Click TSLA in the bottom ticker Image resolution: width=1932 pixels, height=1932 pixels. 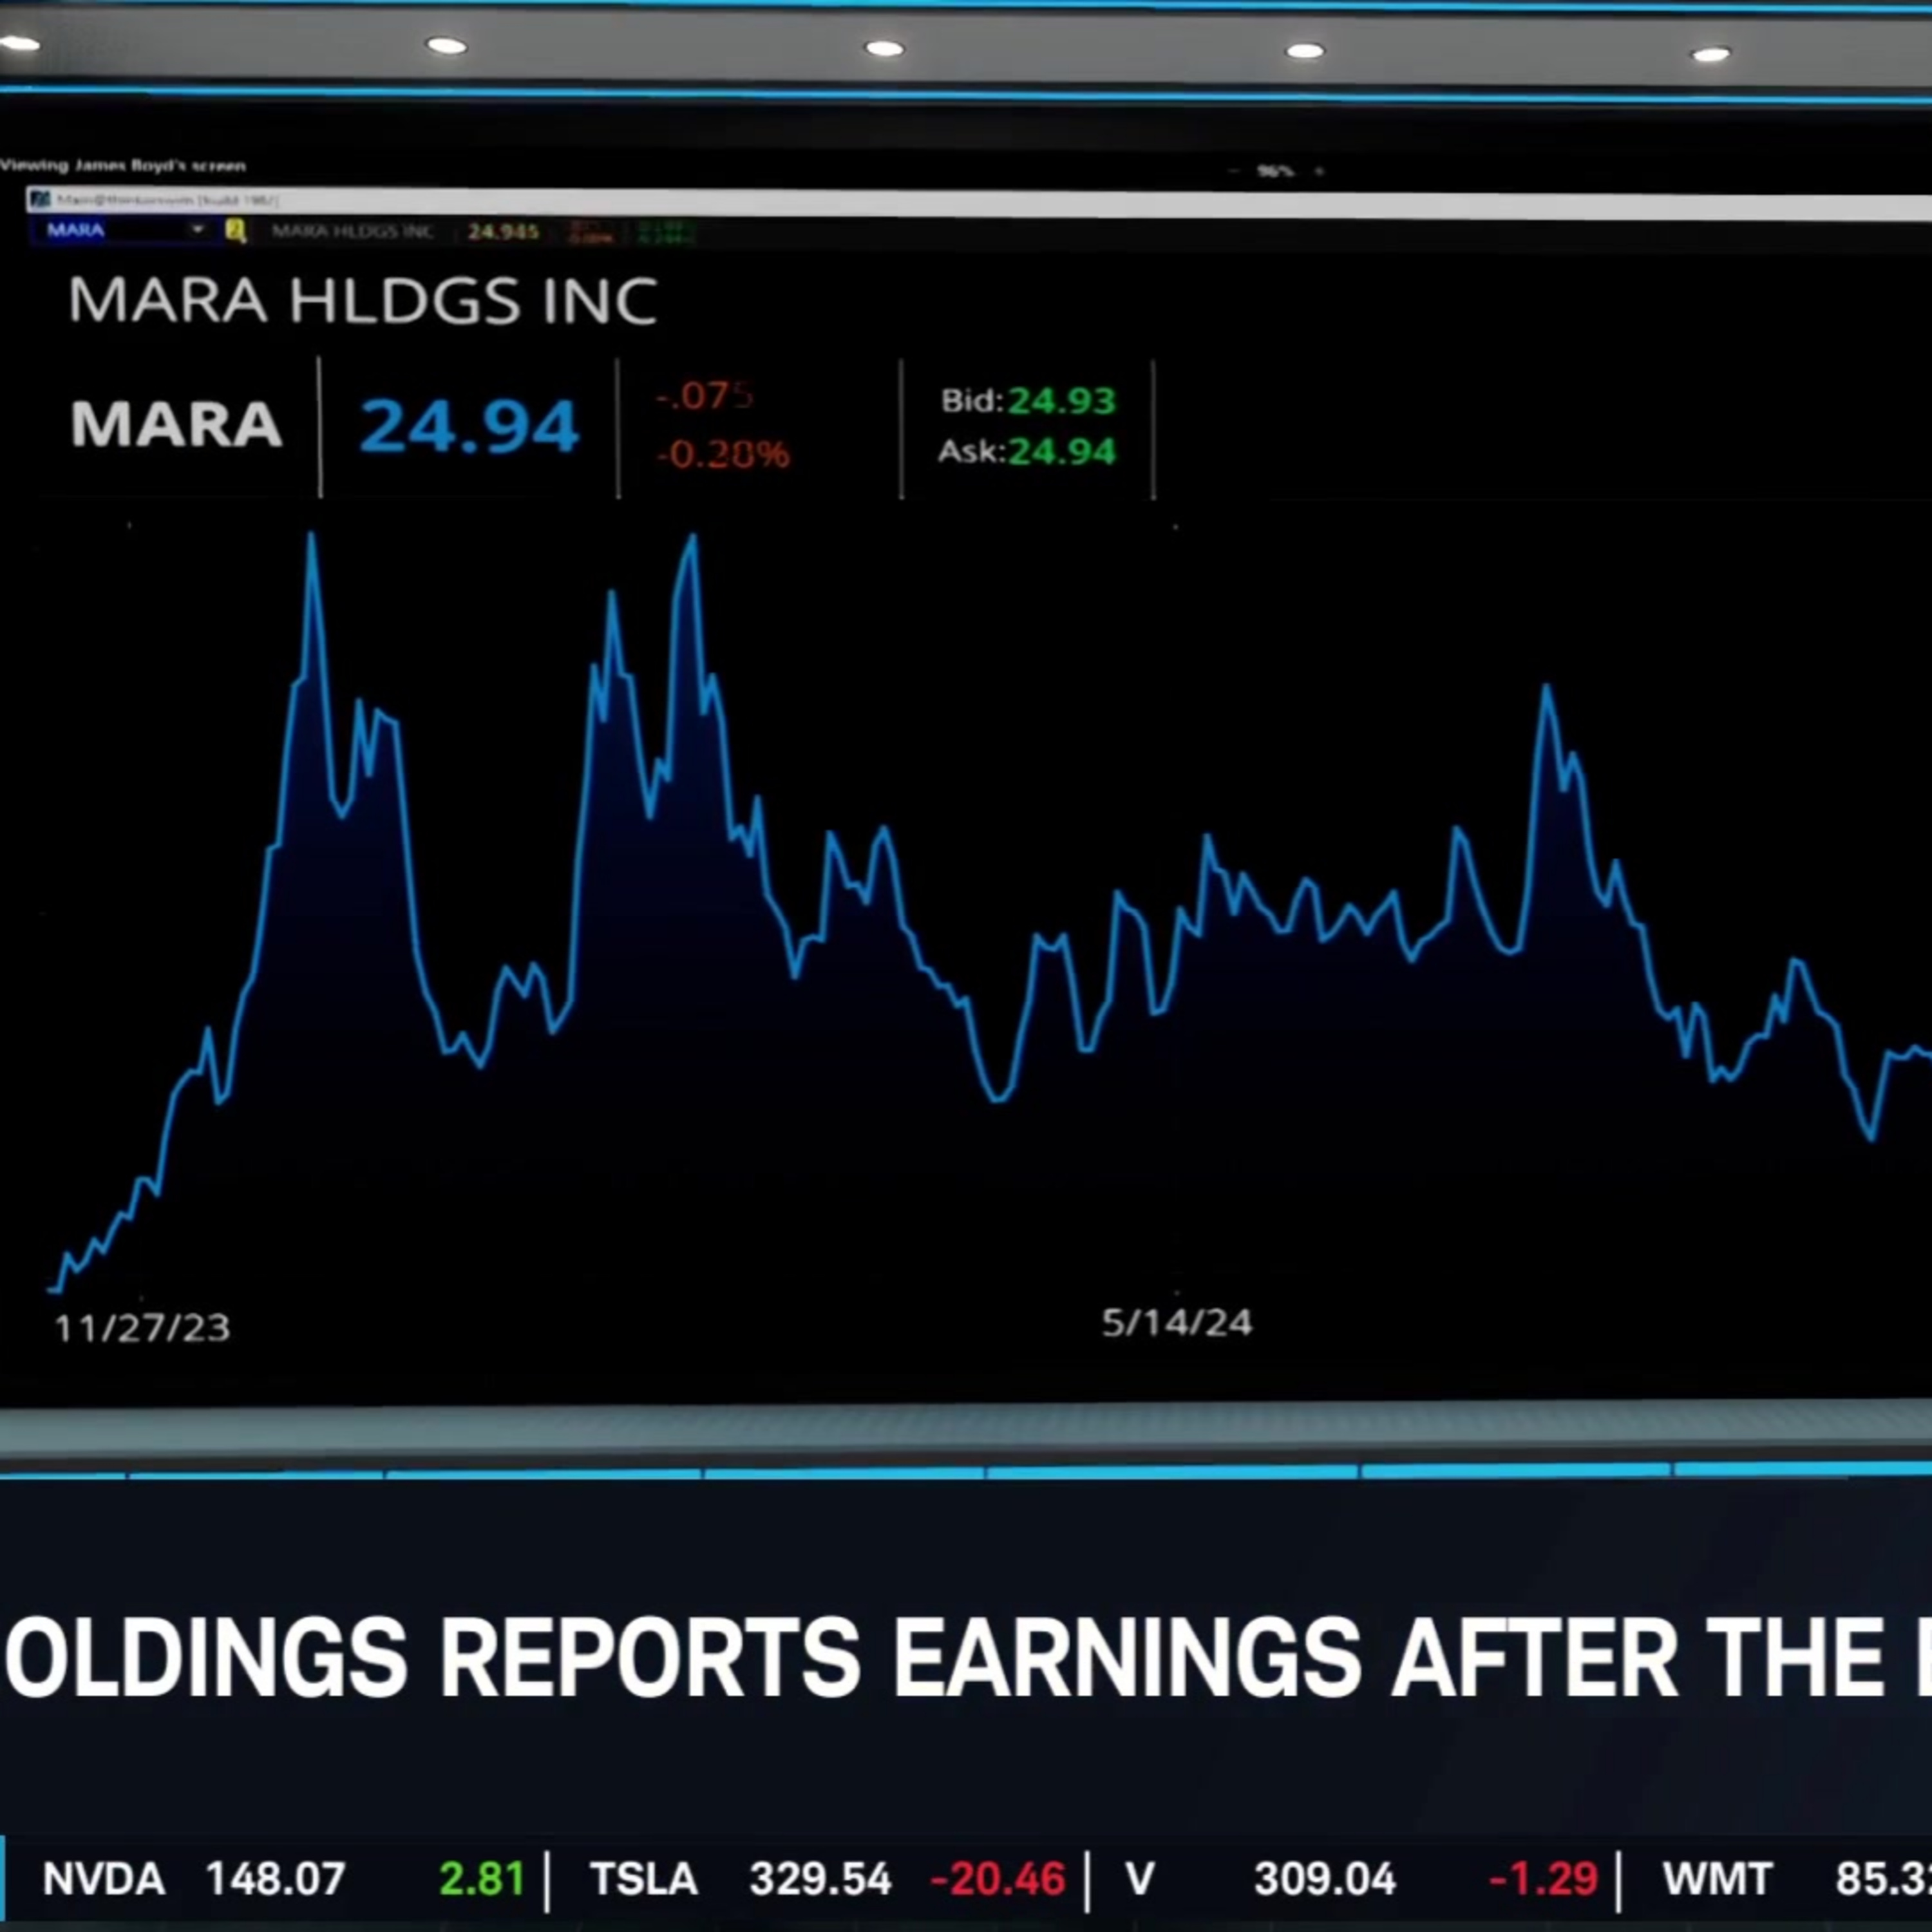(644, 1879)
